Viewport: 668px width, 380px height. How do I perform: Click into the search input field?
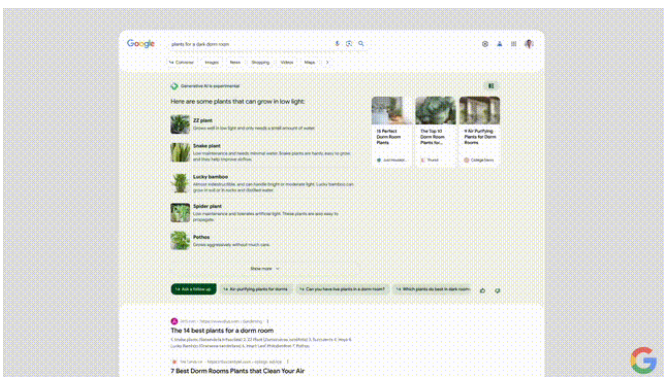tap(249, 44)
